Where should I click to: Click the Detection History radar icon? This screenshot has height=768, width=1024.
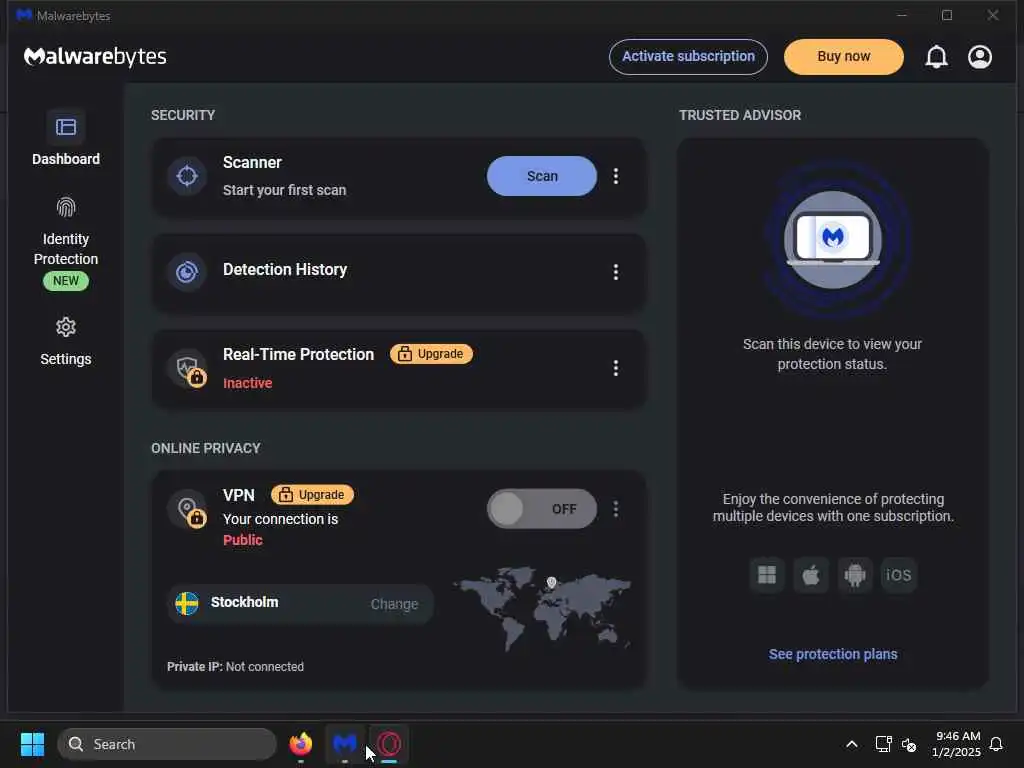tap(187, 272)
